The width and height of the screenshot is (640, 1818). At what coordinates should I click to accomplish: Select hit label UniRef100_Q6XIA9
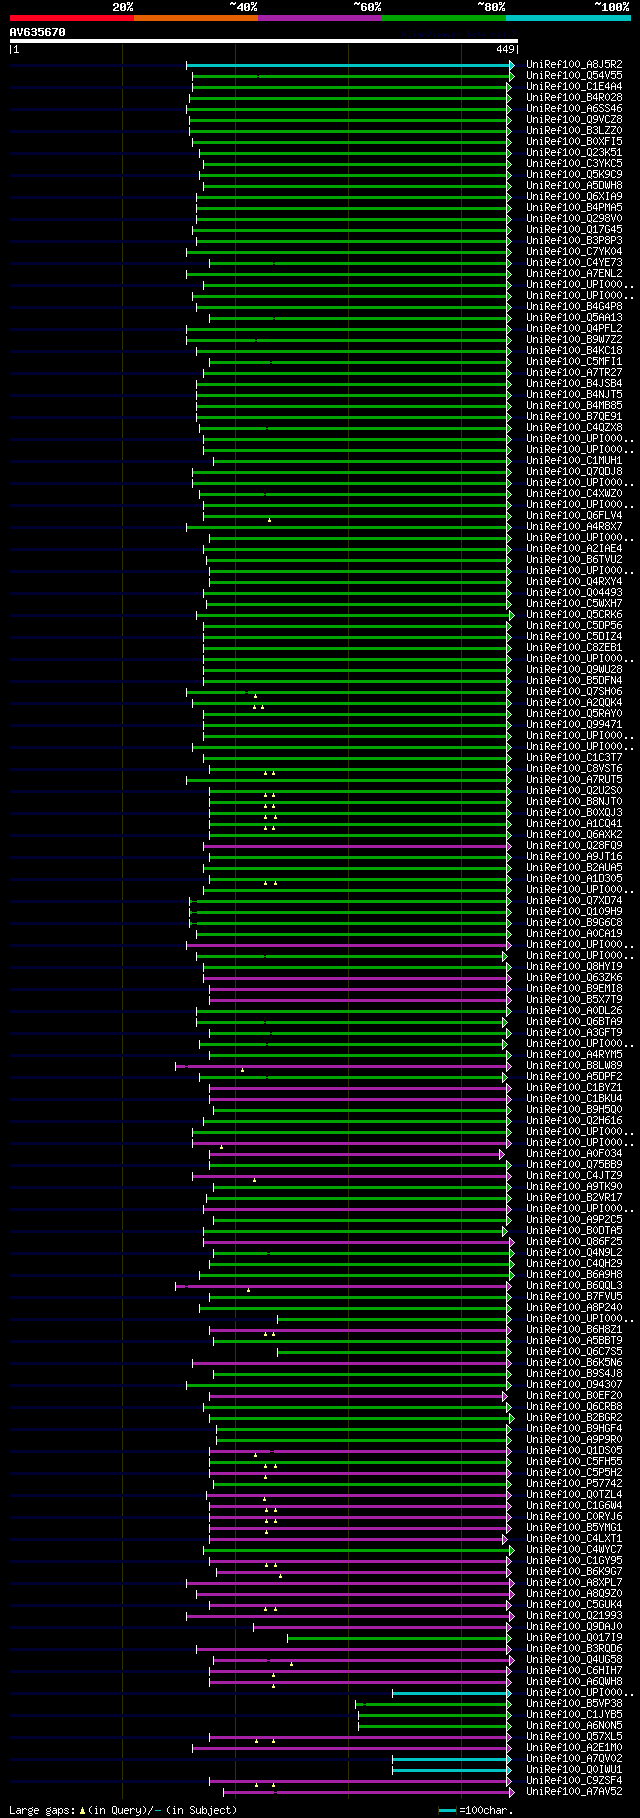point(574,196)
